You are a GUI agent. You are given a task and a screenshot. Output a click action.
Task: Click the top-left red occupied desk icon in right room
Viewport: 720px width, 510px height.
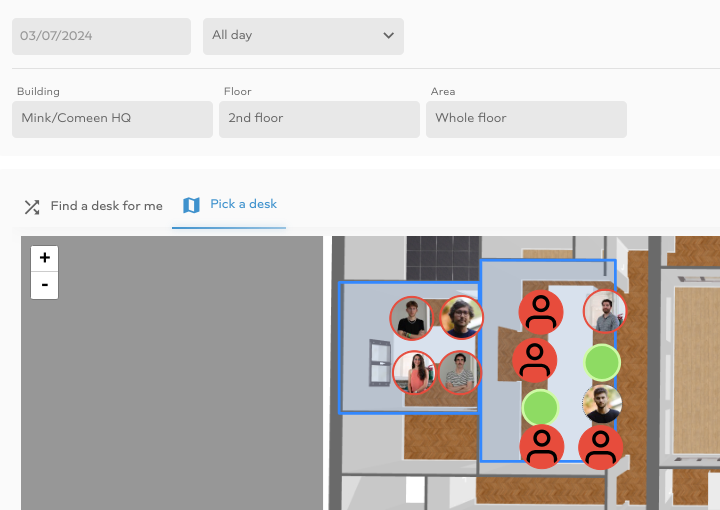[x=541, y=312]
